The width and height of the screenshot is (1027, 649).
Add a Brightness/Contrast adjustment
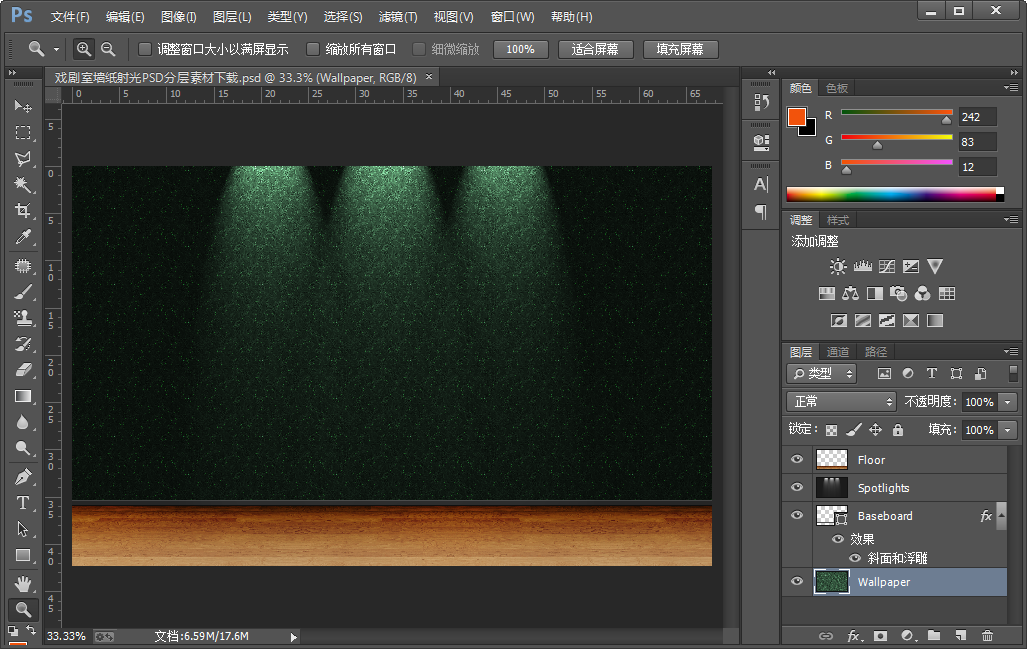(838, 267)
